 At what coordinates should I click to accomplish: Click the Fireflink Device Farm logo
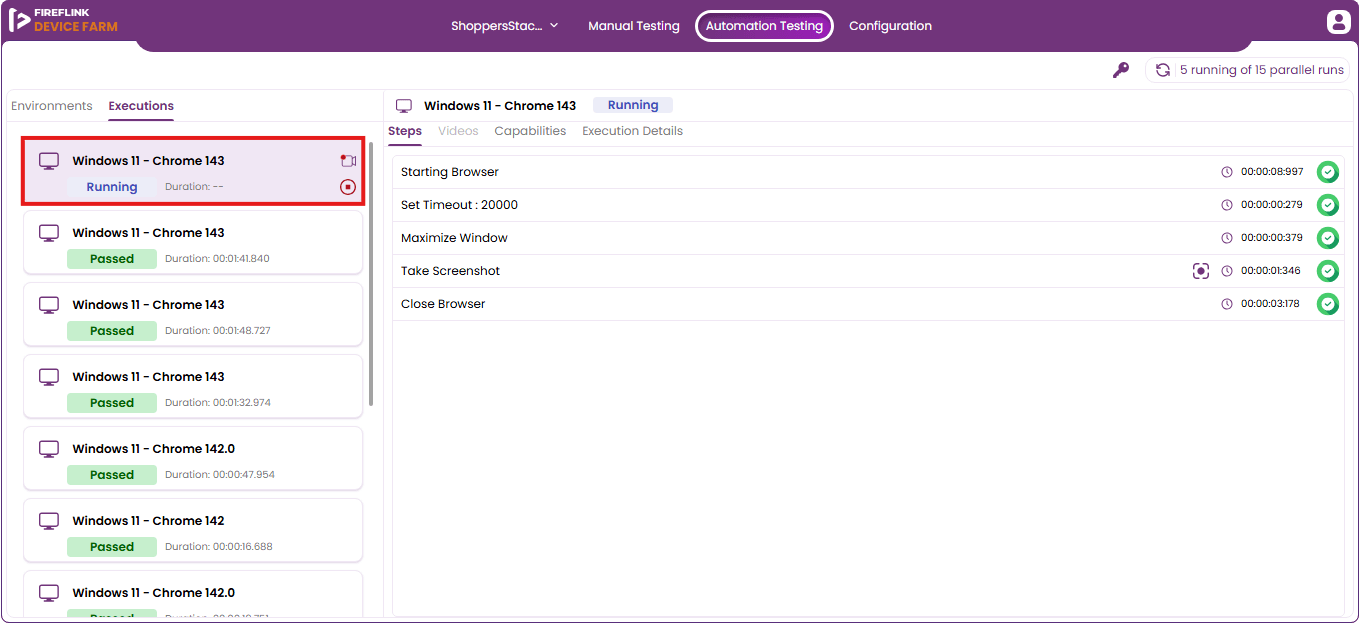(63, 20)
